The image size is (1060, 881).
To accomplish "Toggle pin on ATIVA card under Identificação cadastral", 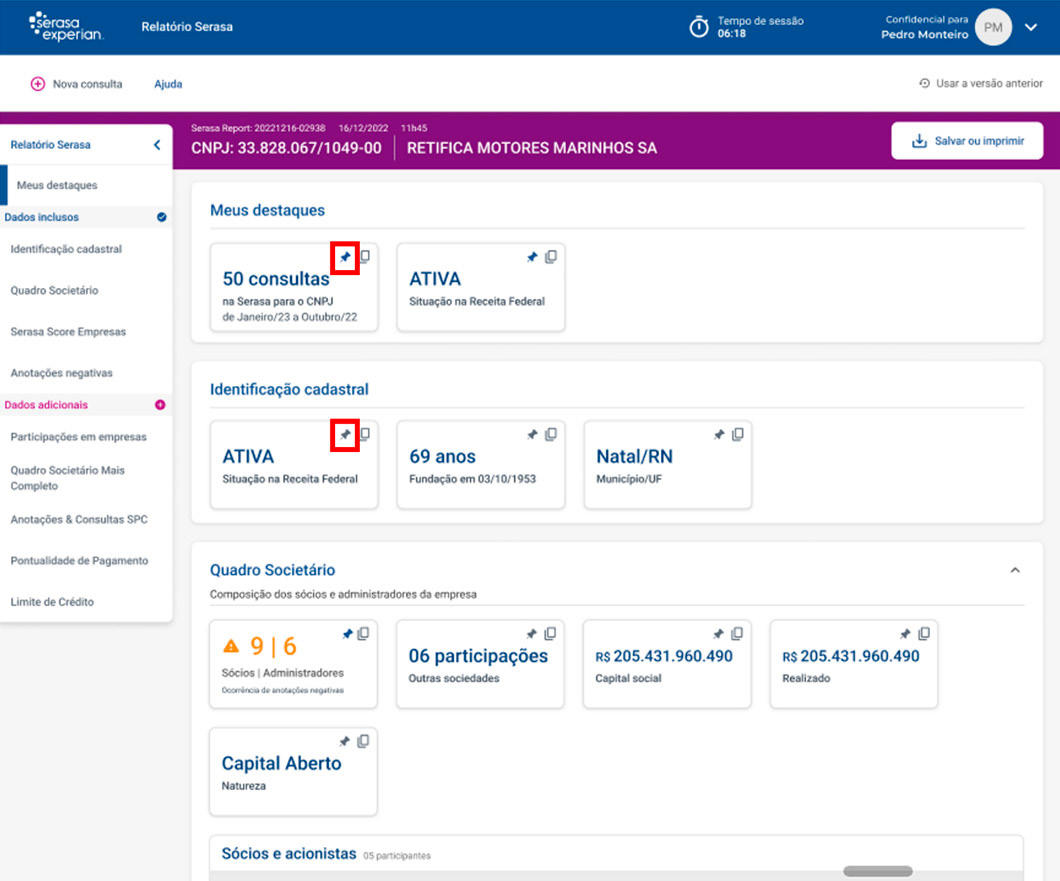I will tap(345, 435).
